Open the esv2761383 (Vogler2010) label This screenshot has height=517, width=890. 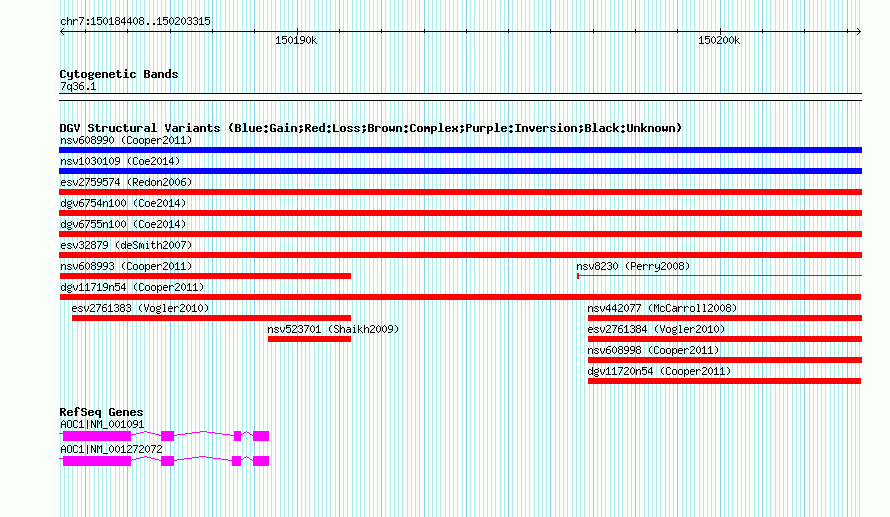pos(140,308)
